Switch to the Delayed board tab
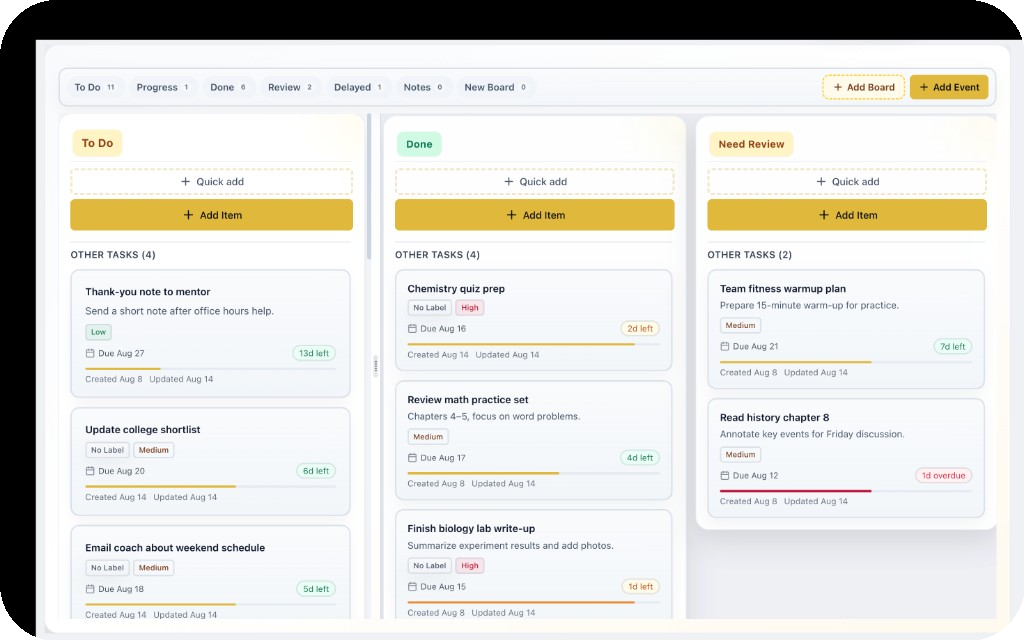Image resolution: width=1024 pixels, height=640 pixels. coord(357,87)
